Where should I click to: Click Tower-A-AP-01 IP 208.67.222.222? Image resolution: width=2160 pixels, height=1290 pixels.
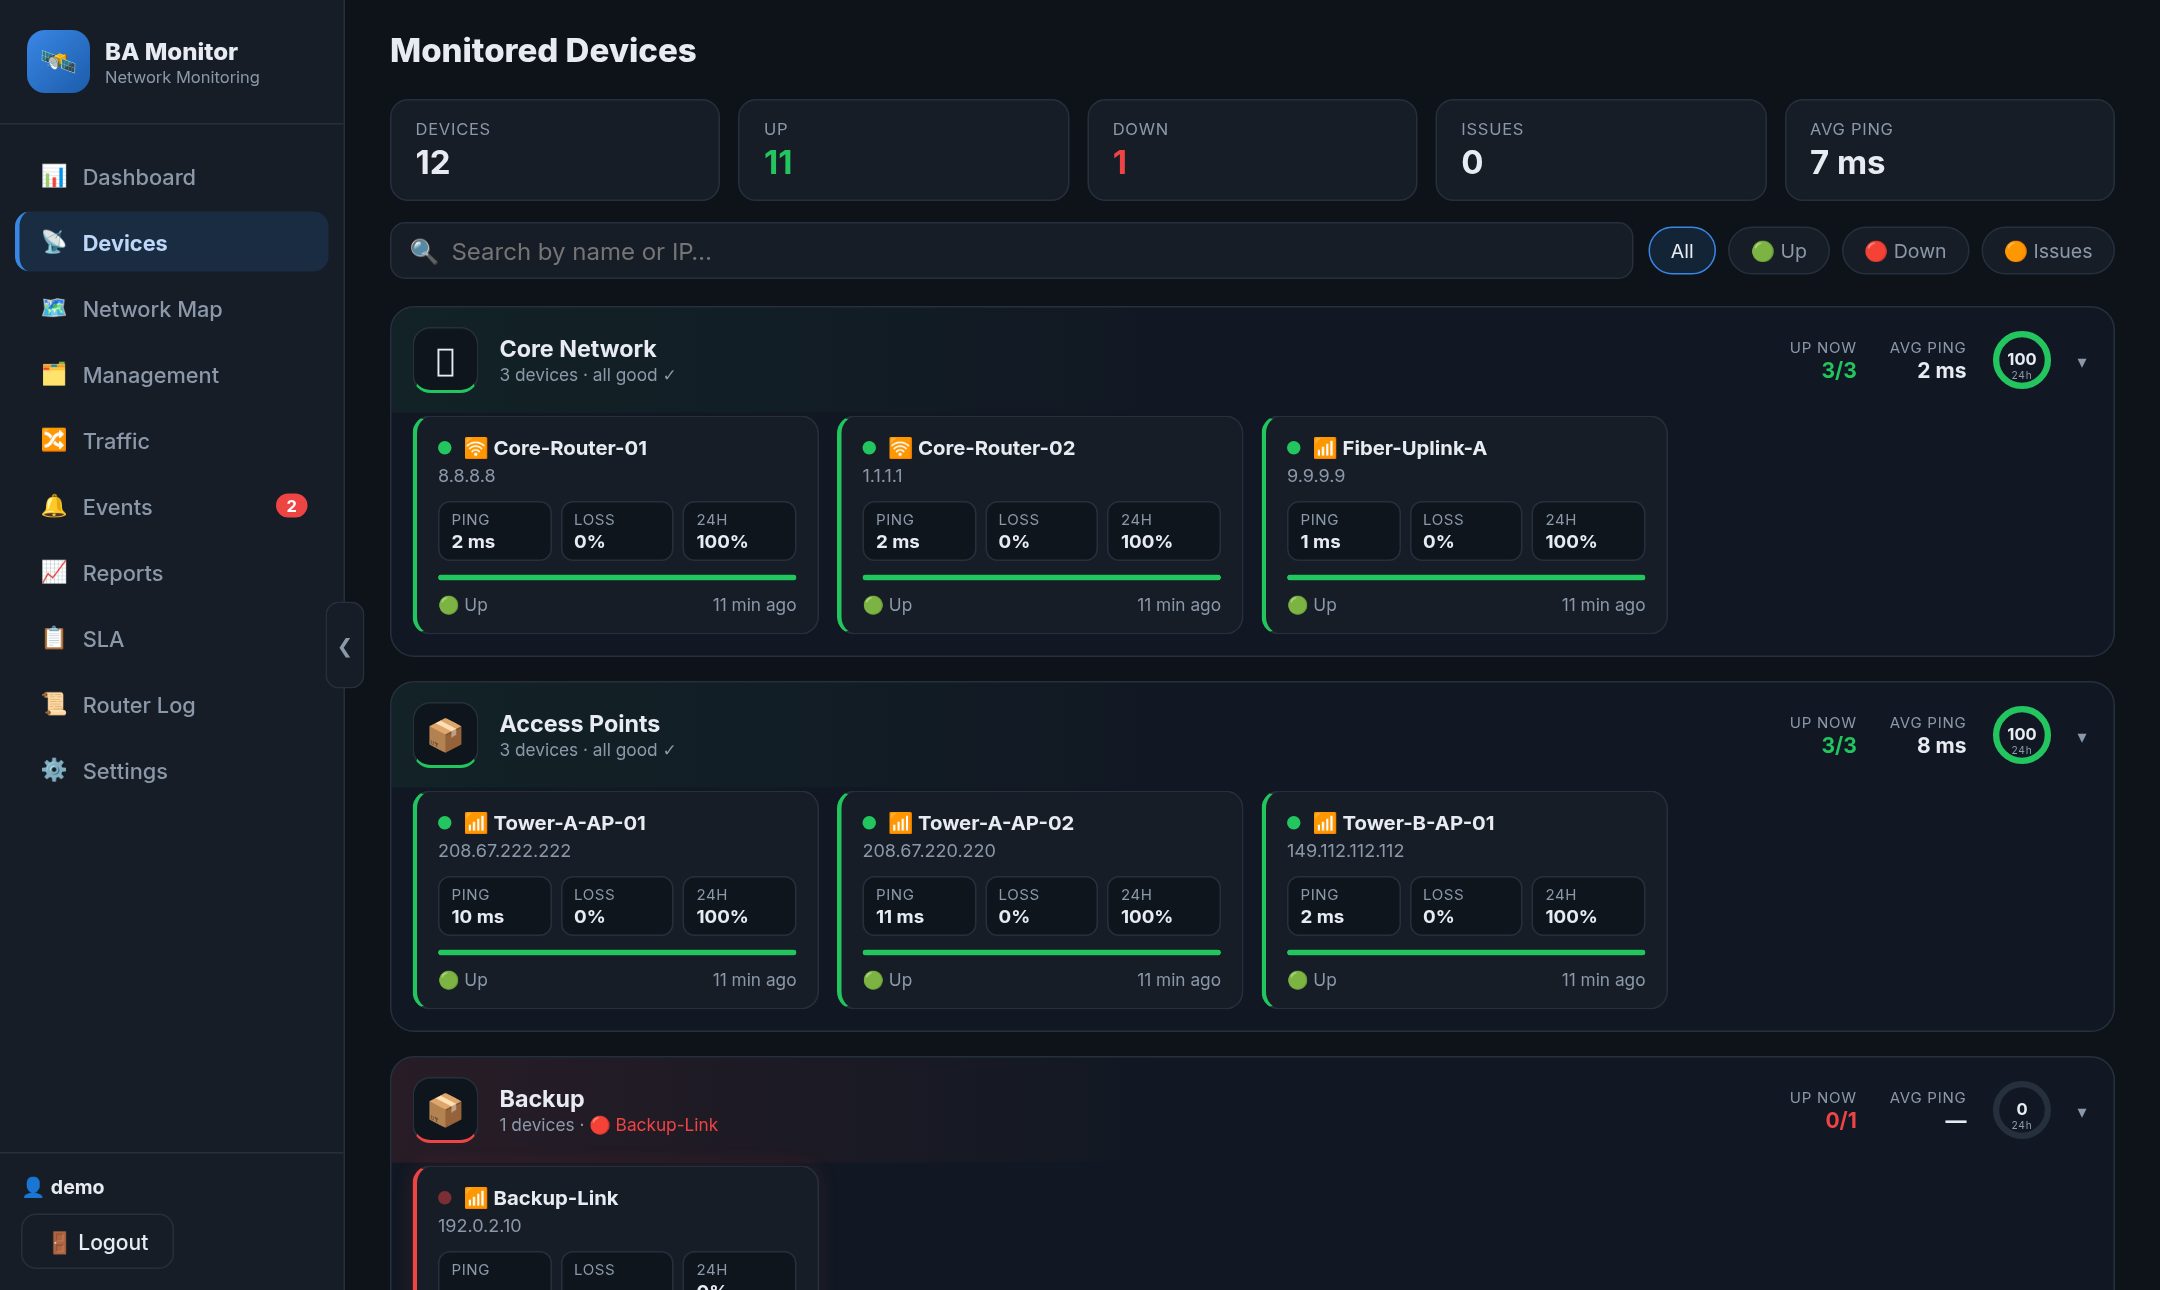tap(504, 851)
